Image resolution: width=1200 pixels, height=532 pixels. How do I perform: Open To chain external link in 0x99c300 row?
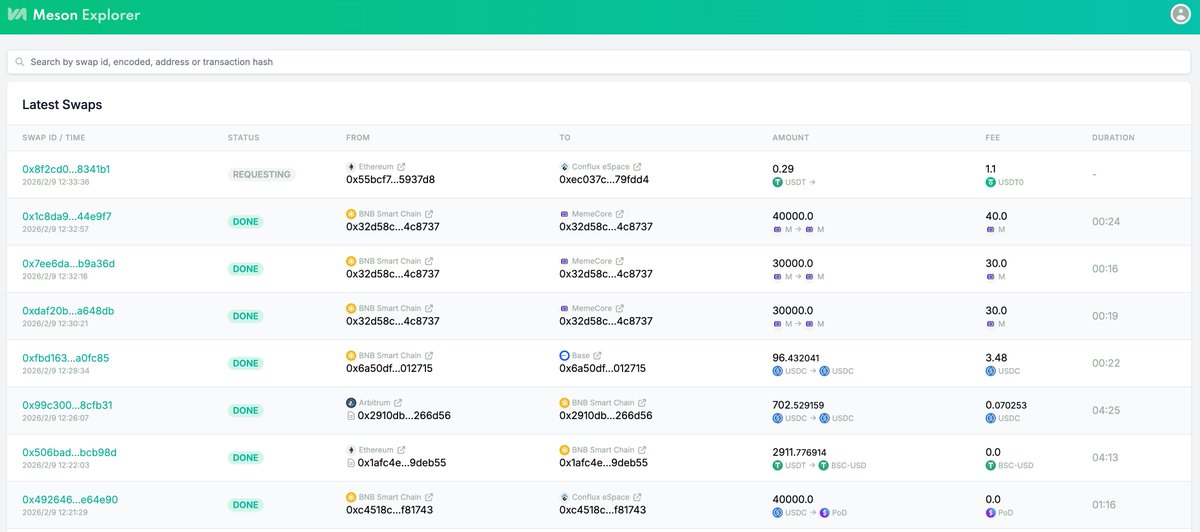coord(642,402)
